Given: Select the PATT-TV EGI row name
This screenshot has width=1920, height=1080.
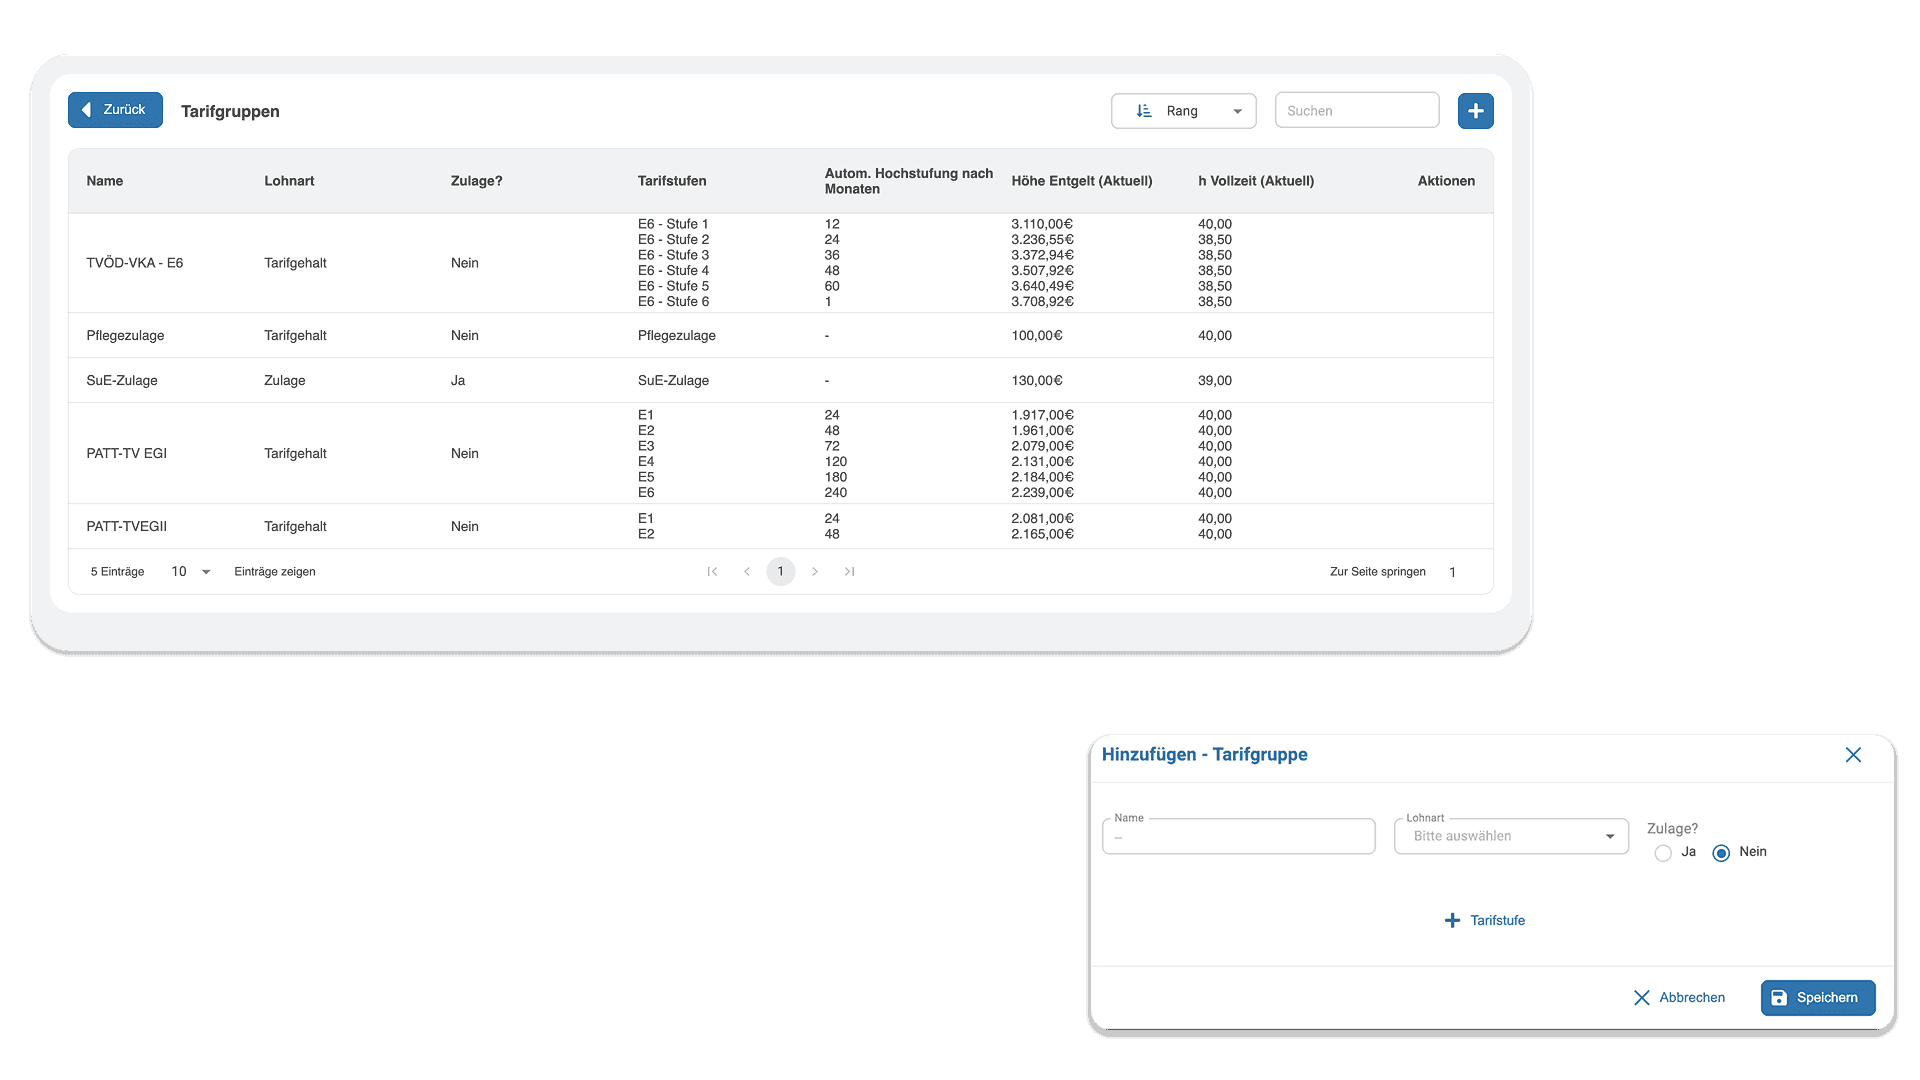Looking at the screenshot, I should pos(127,454).
